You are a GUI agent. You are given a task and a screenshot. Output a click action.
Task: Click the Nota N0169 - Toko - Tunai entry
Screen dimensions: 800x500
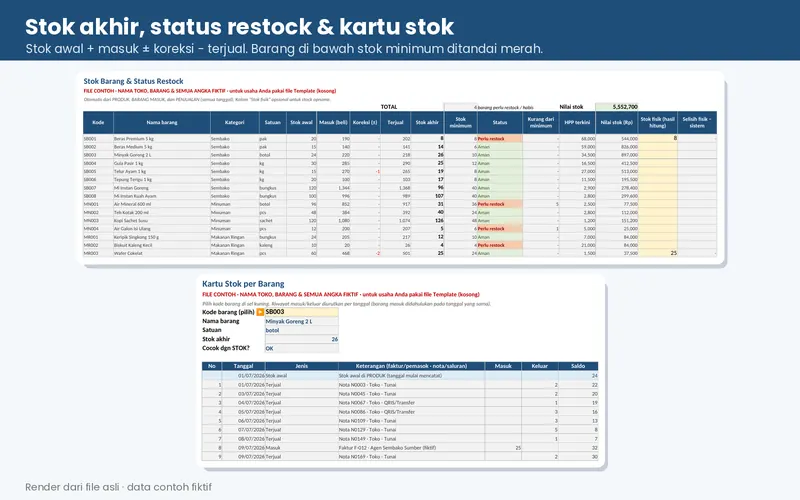[x=367, y=457]
